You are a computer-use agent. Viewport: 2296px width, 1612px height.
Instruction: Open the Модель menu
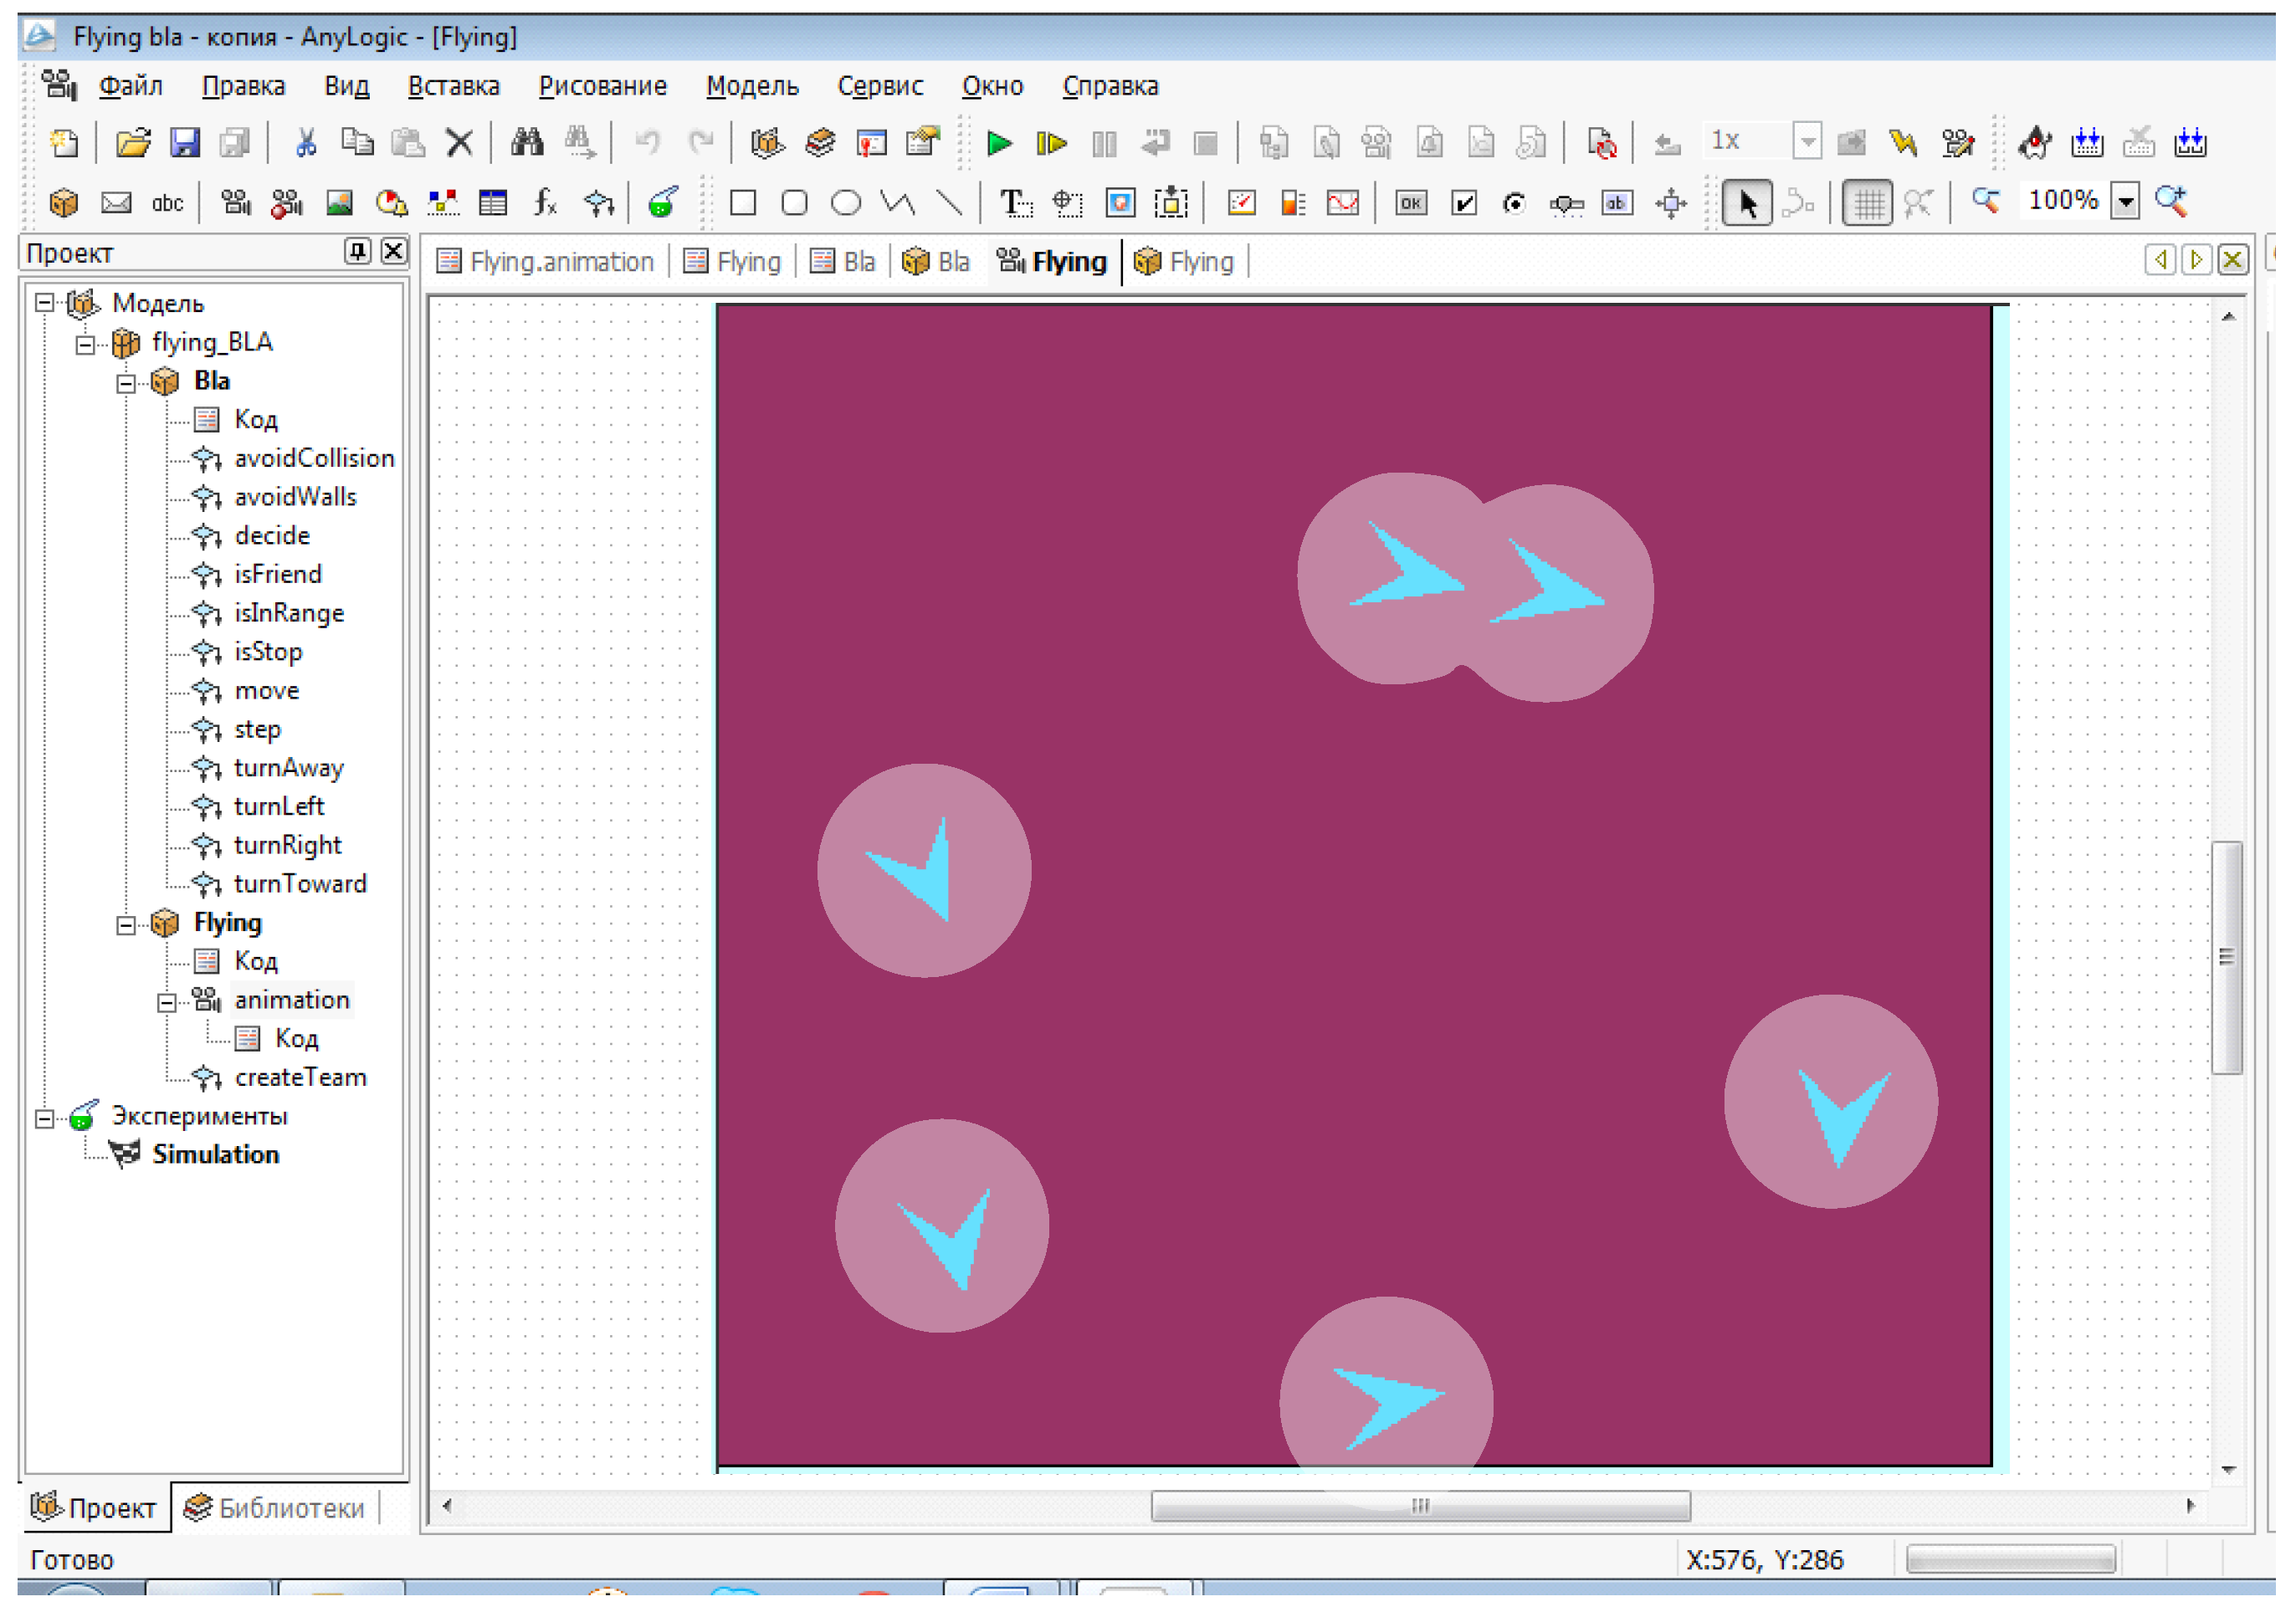coord(752,87)
